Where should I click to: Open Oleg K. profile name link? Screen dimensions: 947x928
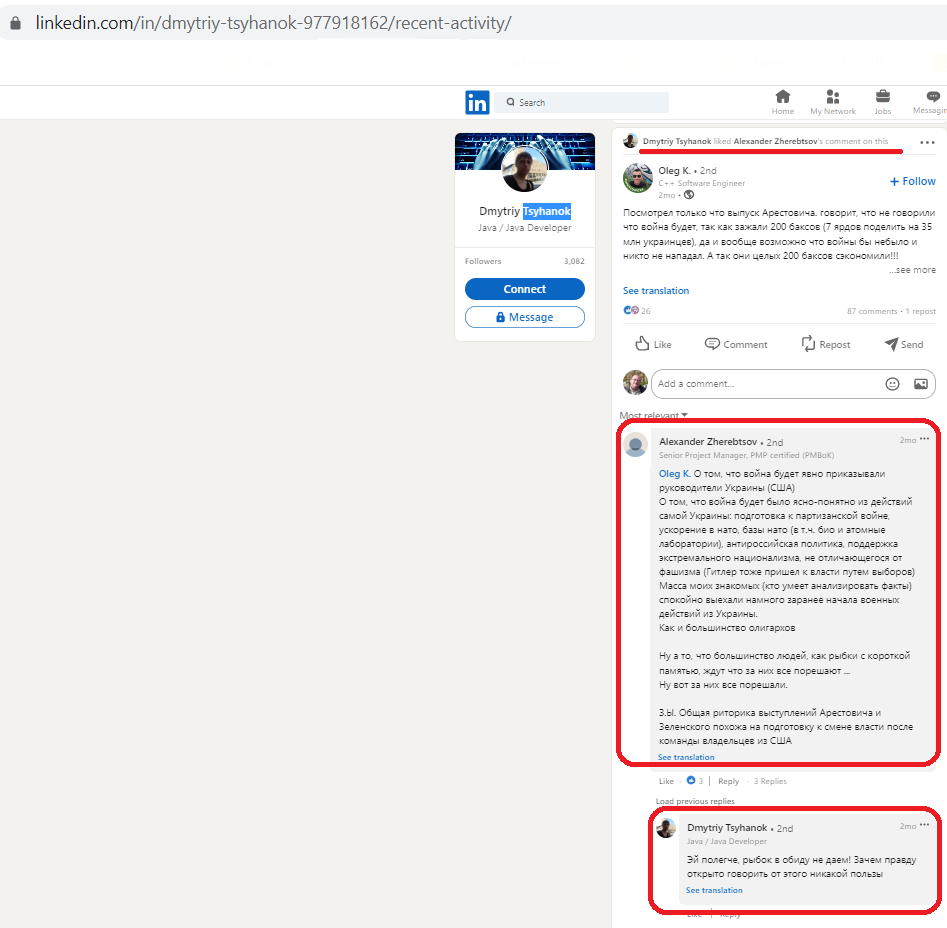674,171
